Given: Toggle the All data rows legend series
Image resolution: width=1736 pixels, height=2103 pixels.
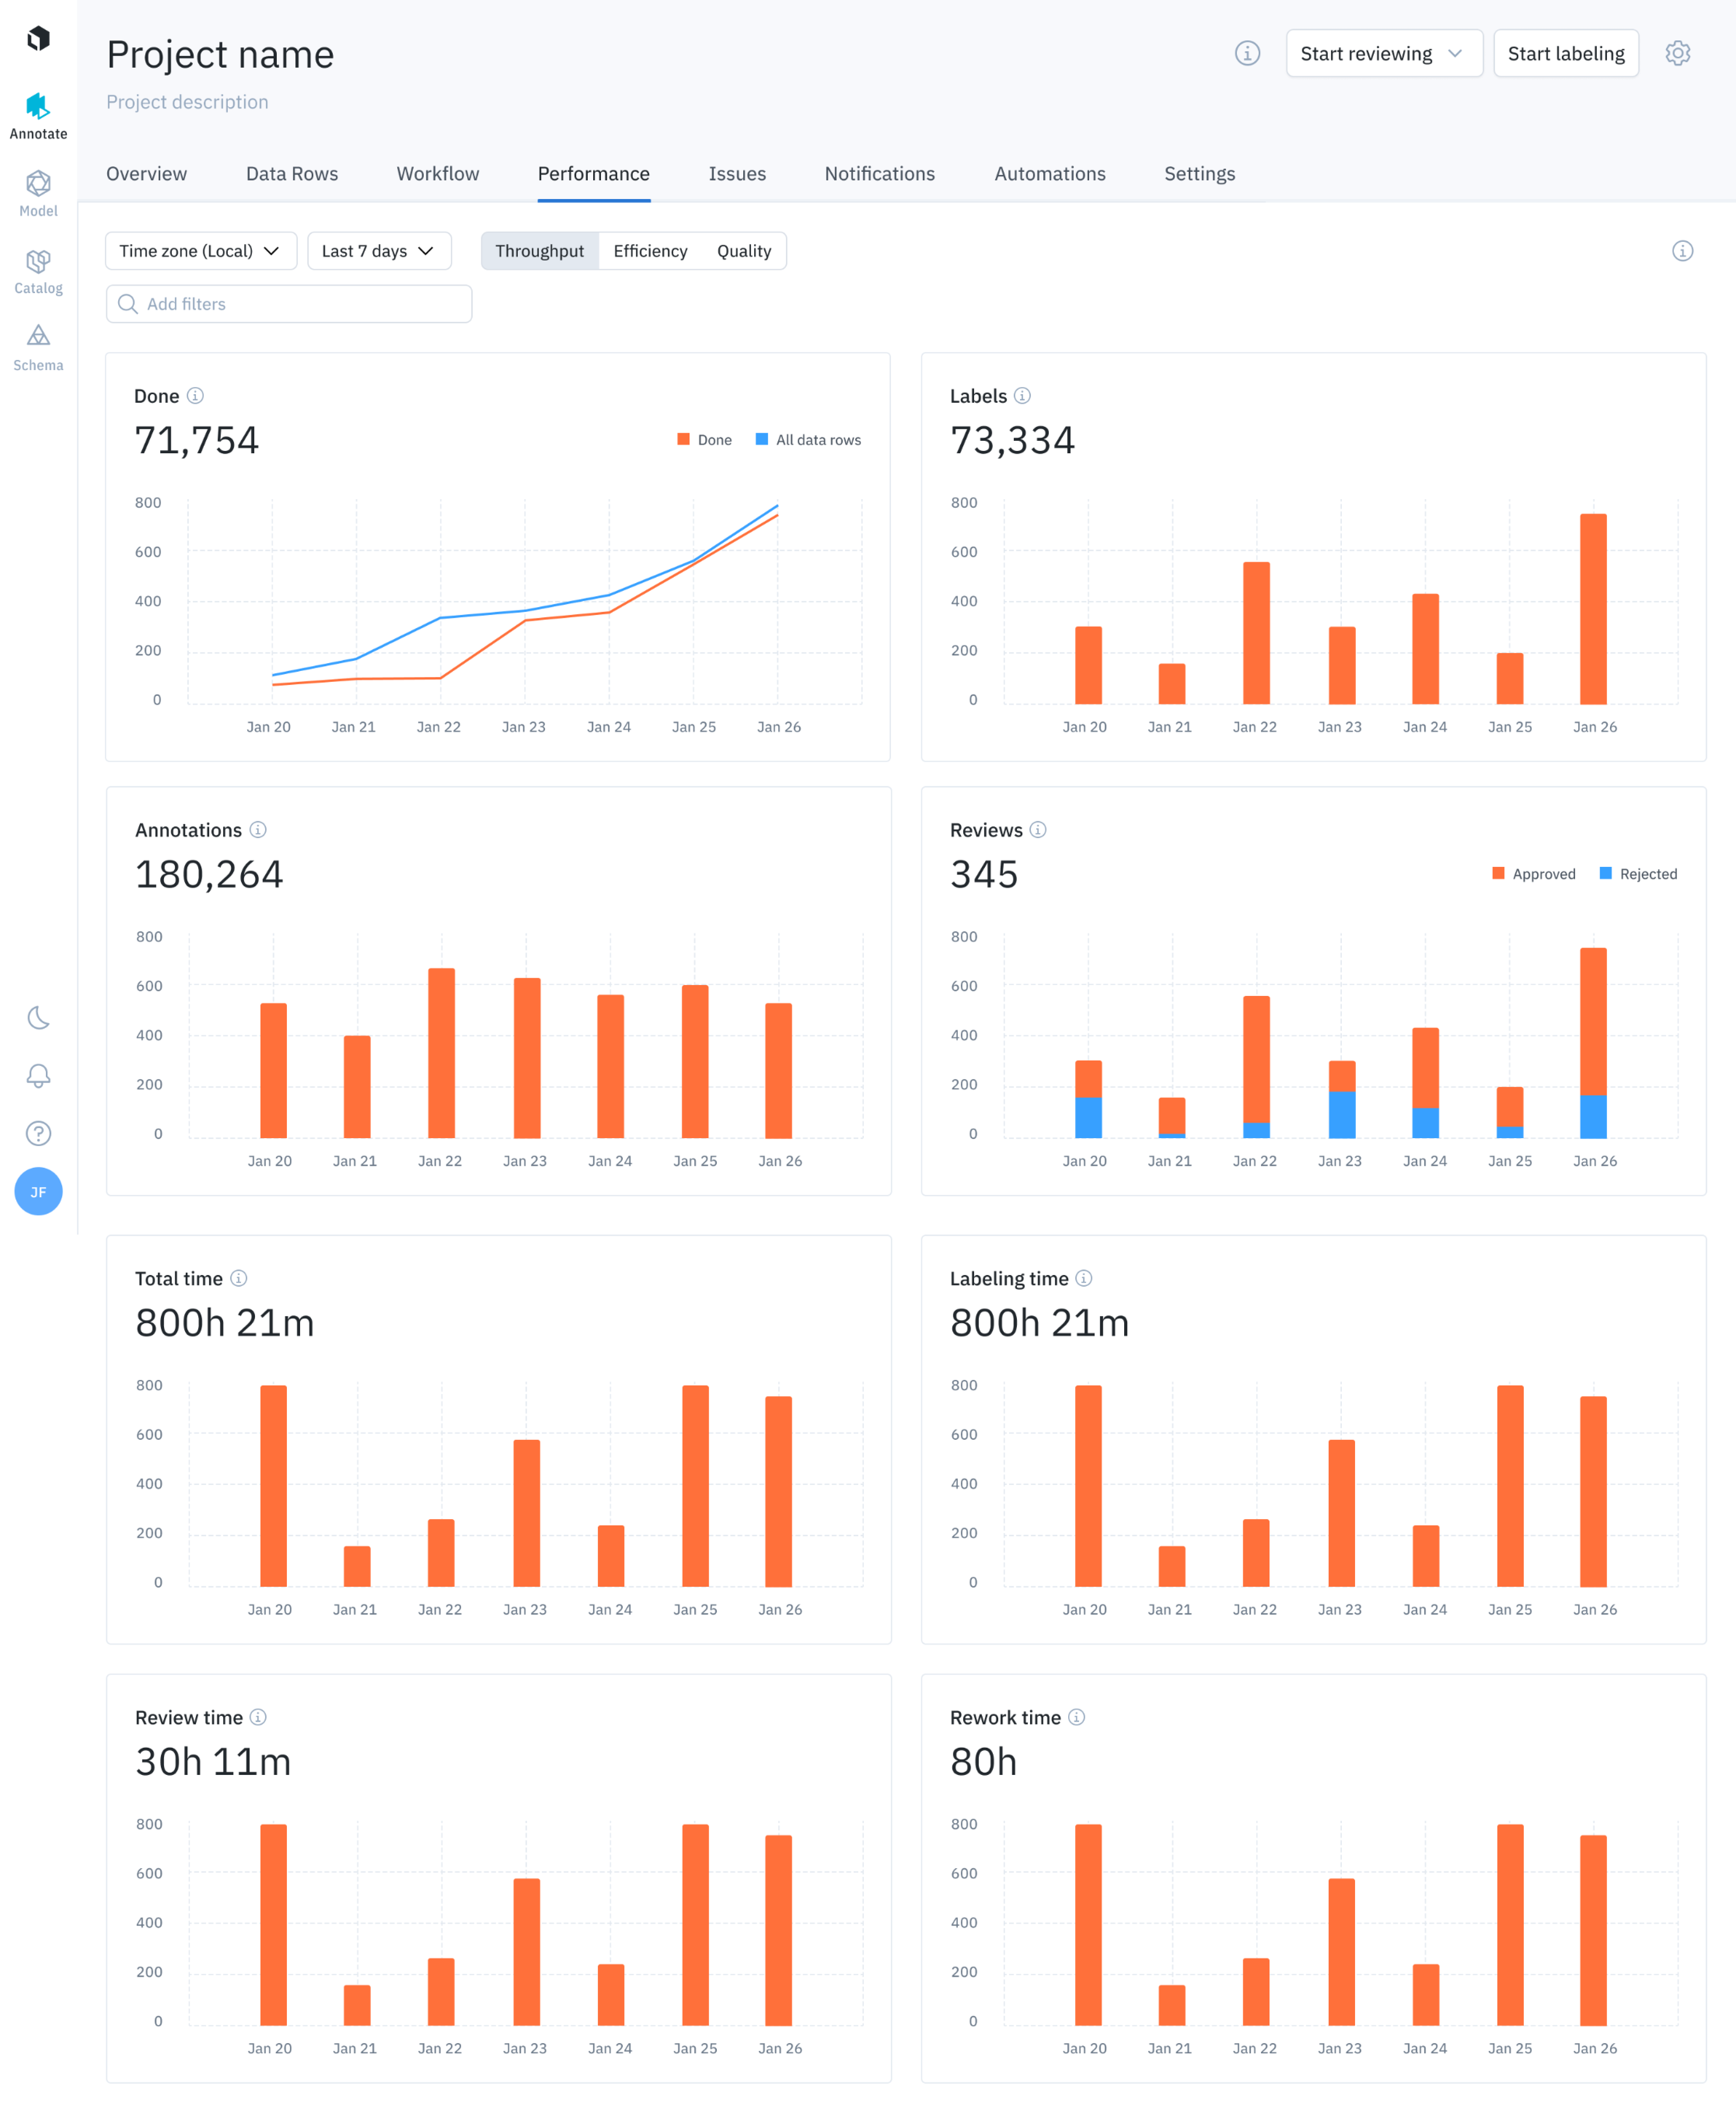Looking at the screenshot, I should point(808,440).
